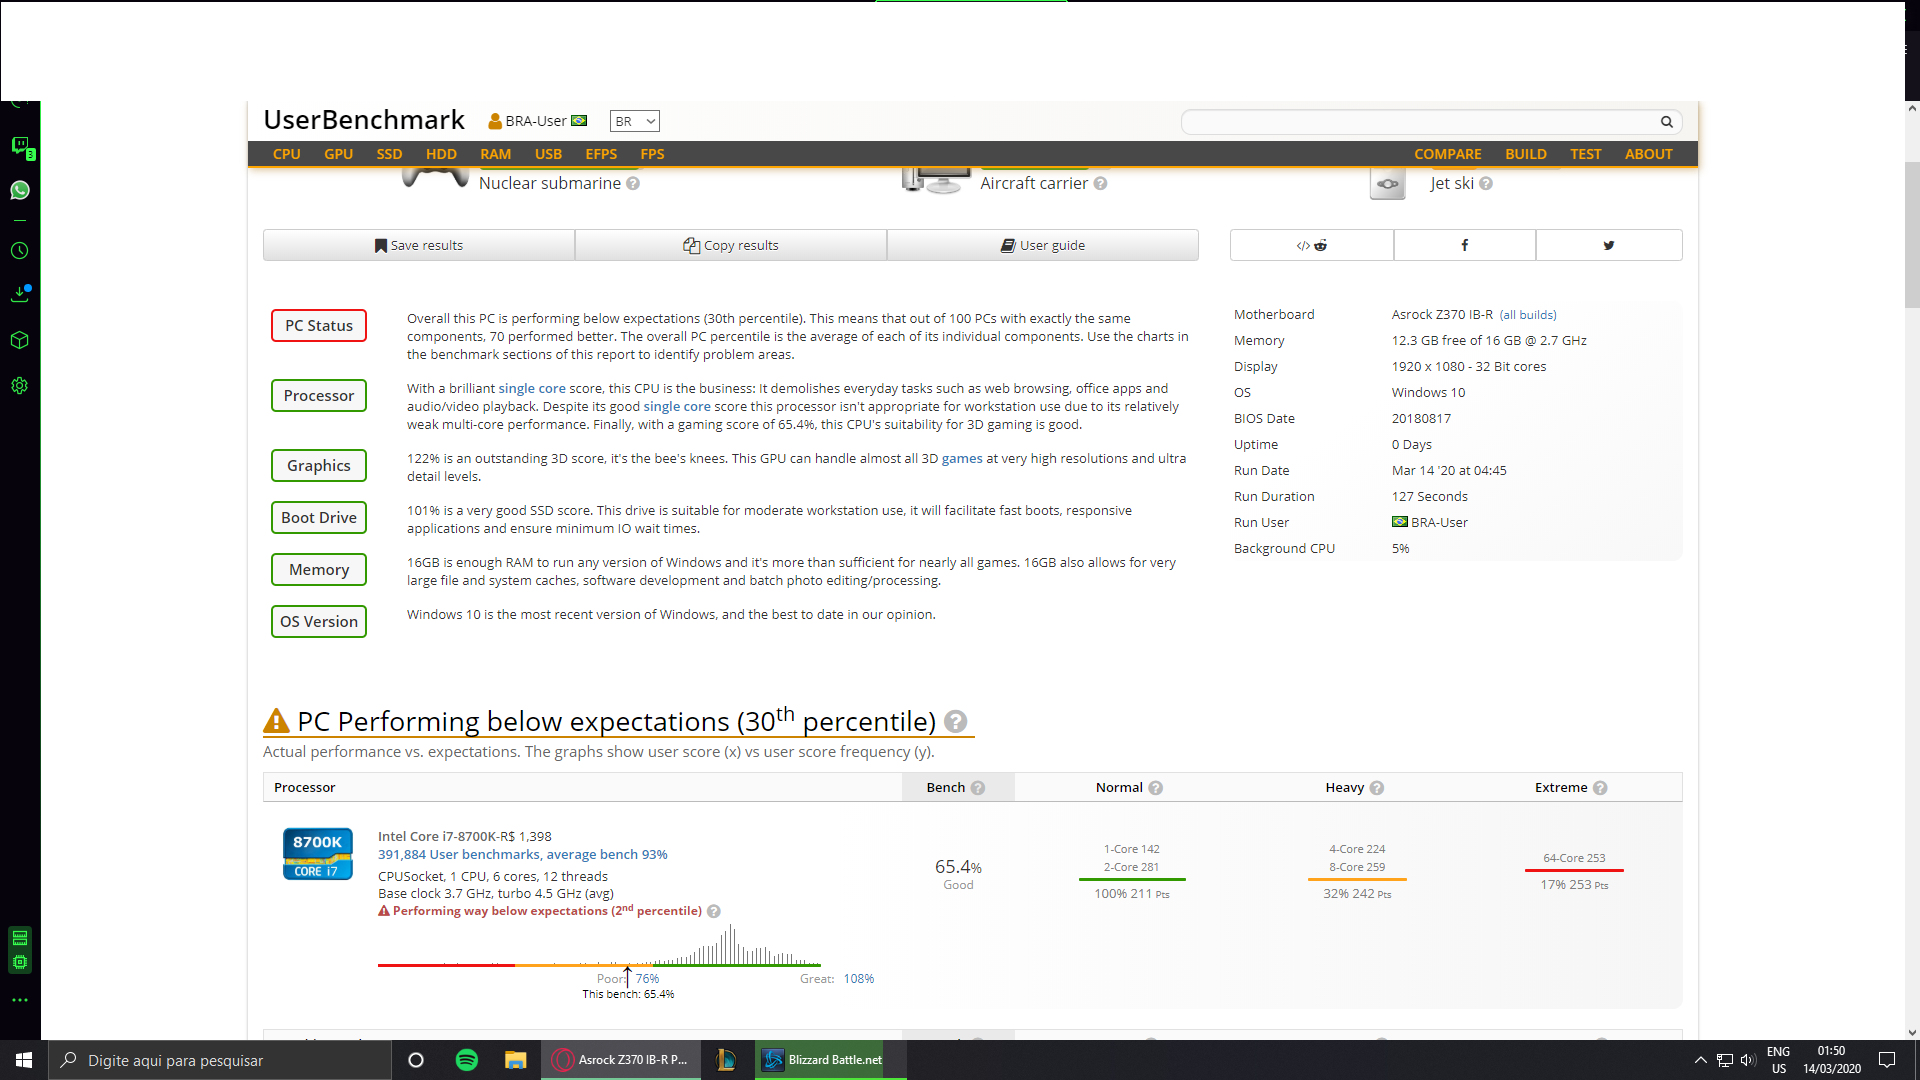The image size is (1920, 1080).
Task: Click help icon next to Extreme column
Action: click(x=1600, y=788)
